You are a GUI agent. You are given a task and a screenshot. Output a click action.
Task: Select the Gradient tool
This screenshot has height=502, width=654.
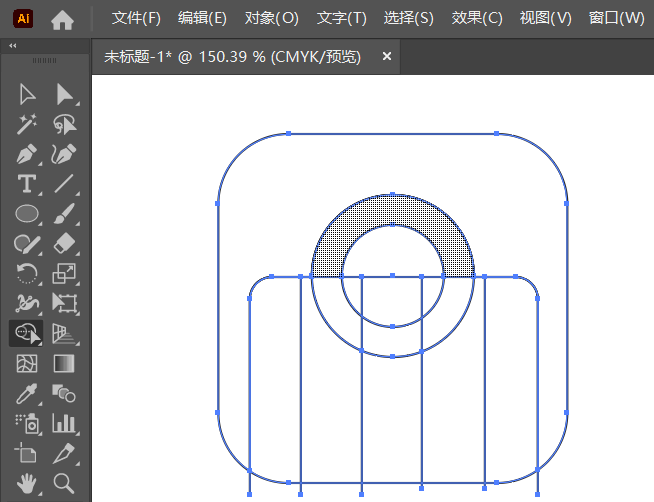point(64,364)
